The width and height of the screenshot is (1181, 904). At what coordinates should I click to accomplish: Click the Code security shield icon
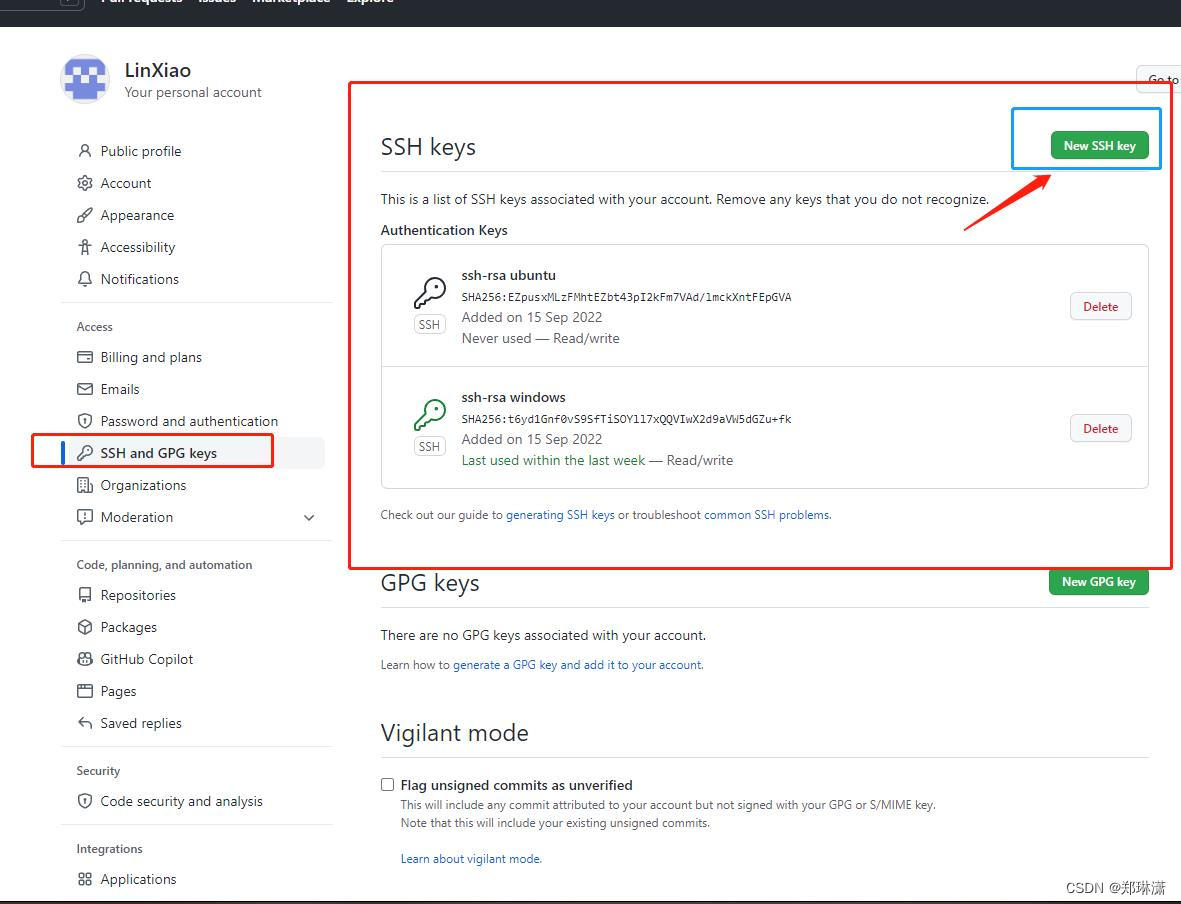pos(85,801)
